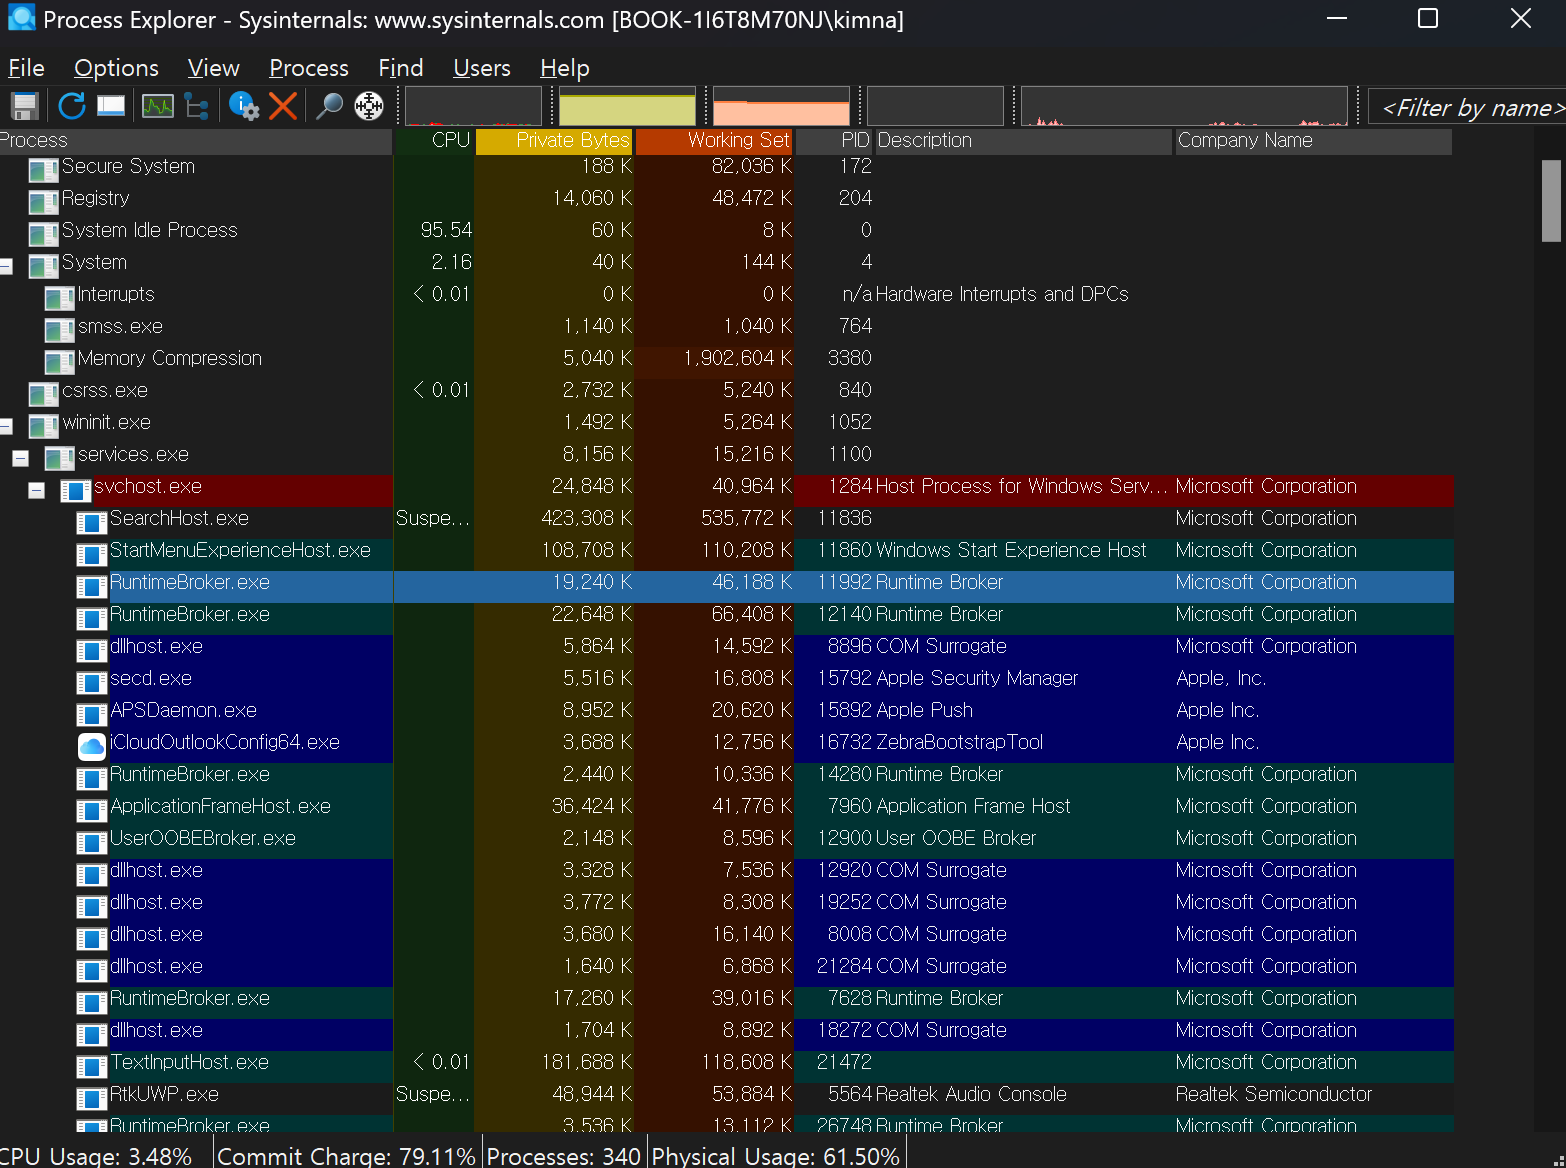The height and width of the screenshot is (1168, 1566).
Task: Open the yellow commit history mini graph
Action: pos(627,106)
